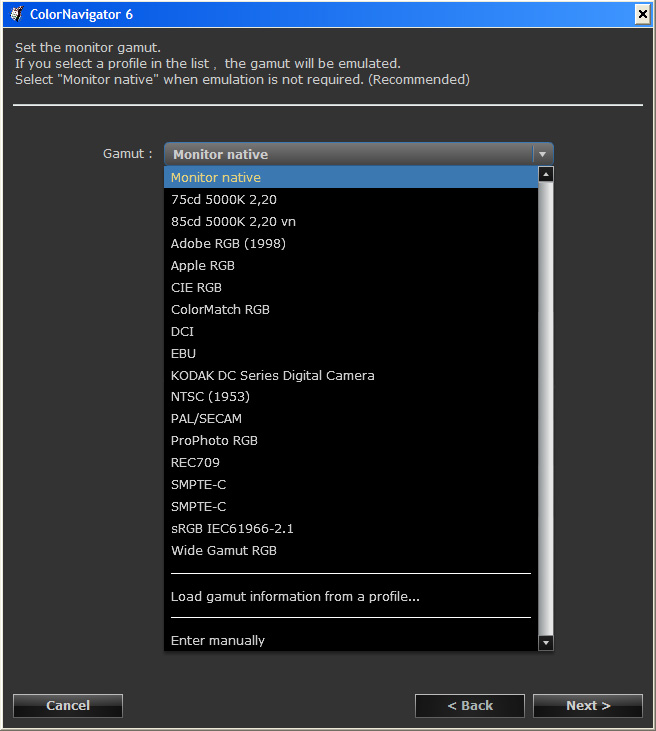The image size is (656, 731).
Task: Choose the 75cd 5000K 2,20 gamut entry
Action: (224, 200)
